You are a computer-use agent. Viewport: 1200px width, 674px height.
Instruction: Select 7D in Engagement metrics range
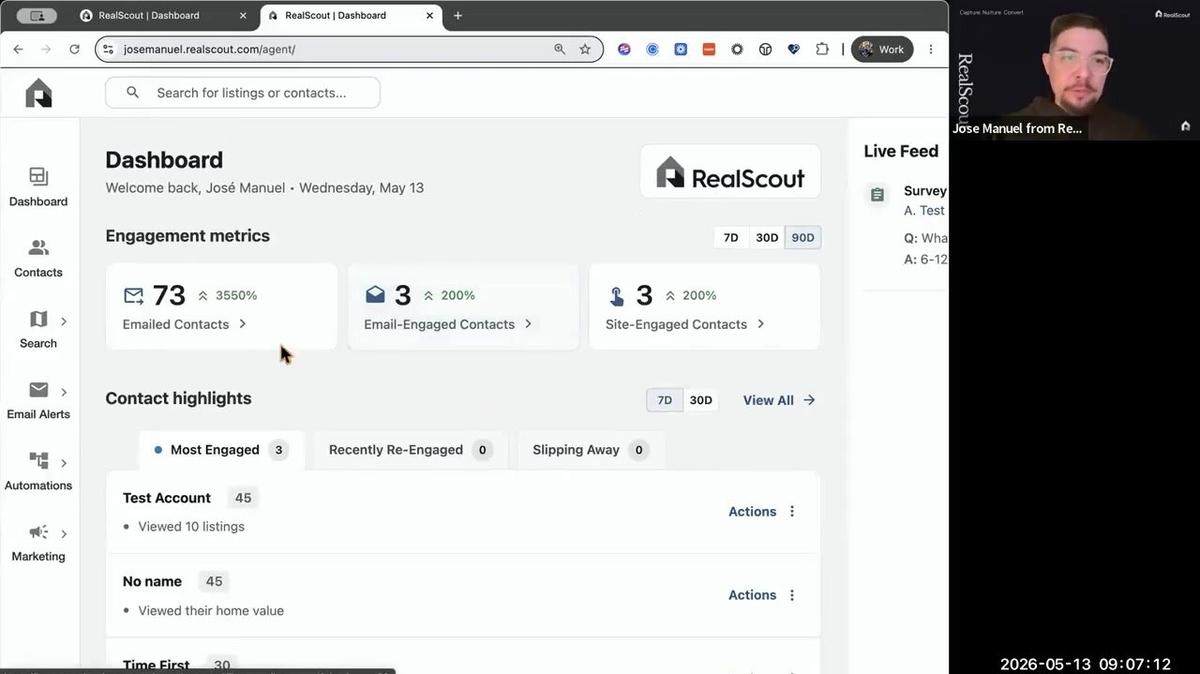pyautogui.click(x=731, y=238)
